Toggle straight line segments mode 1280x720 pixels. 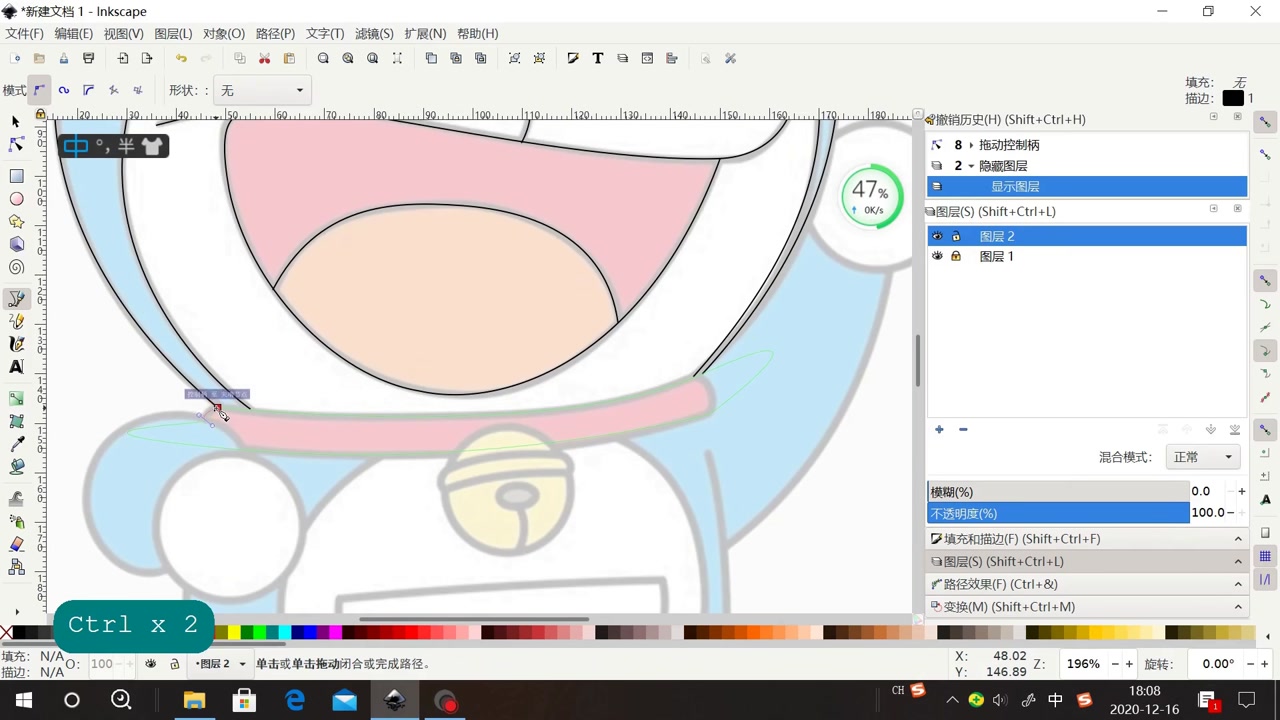pyautogui.click(x=113, y=90)
